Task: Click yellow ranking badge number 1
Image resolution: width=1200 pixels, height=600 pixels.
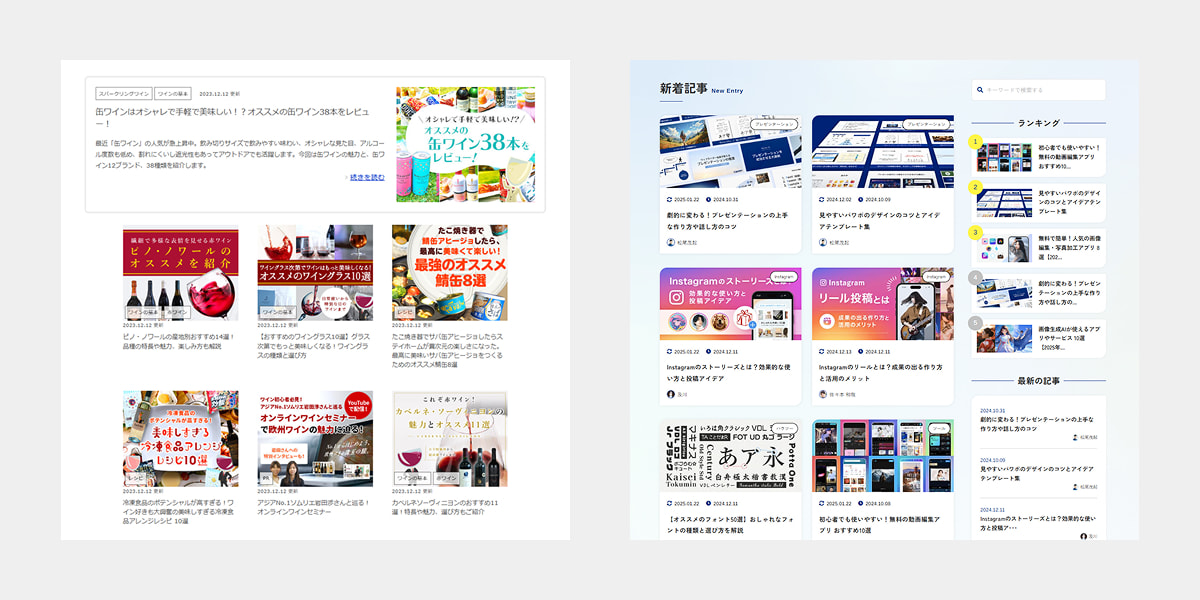Action: 974,141
